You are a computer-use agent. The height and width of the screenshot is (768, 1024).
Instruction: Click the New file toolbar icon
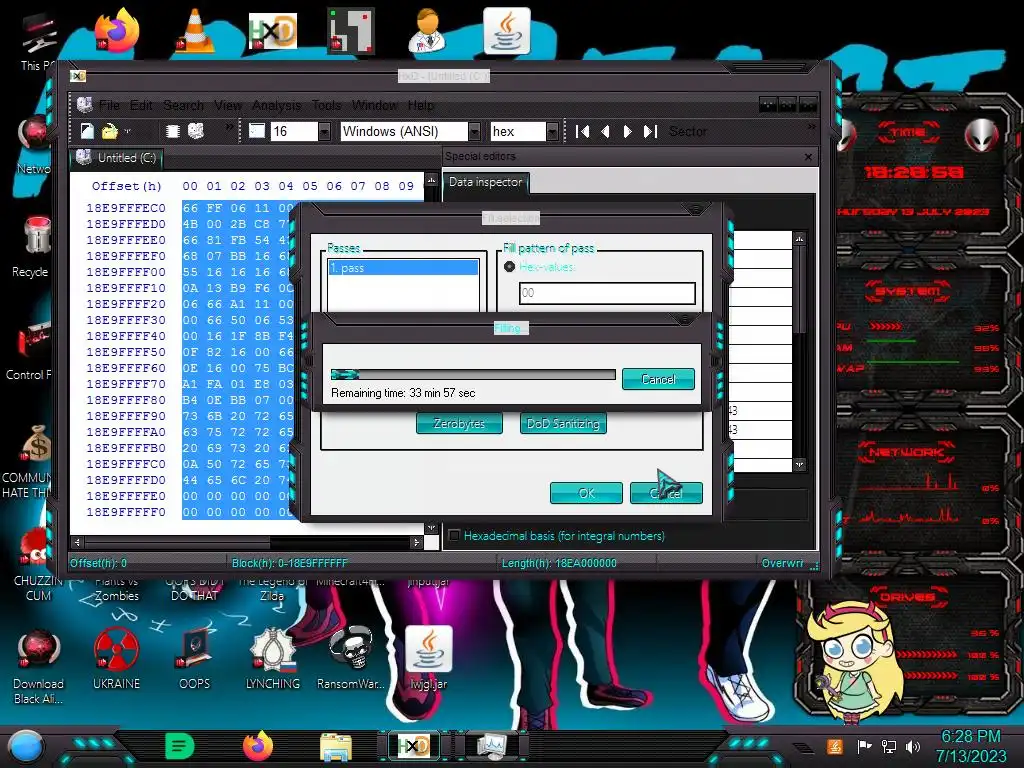[87, 131]
